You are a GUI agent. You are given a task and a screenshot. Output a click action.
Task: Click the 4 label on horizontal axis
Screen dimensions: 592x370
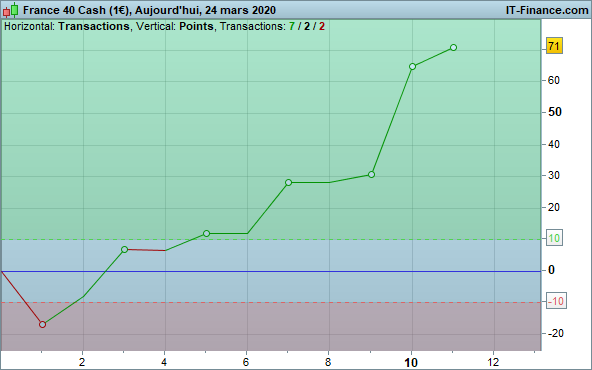[x=164, y=362]
